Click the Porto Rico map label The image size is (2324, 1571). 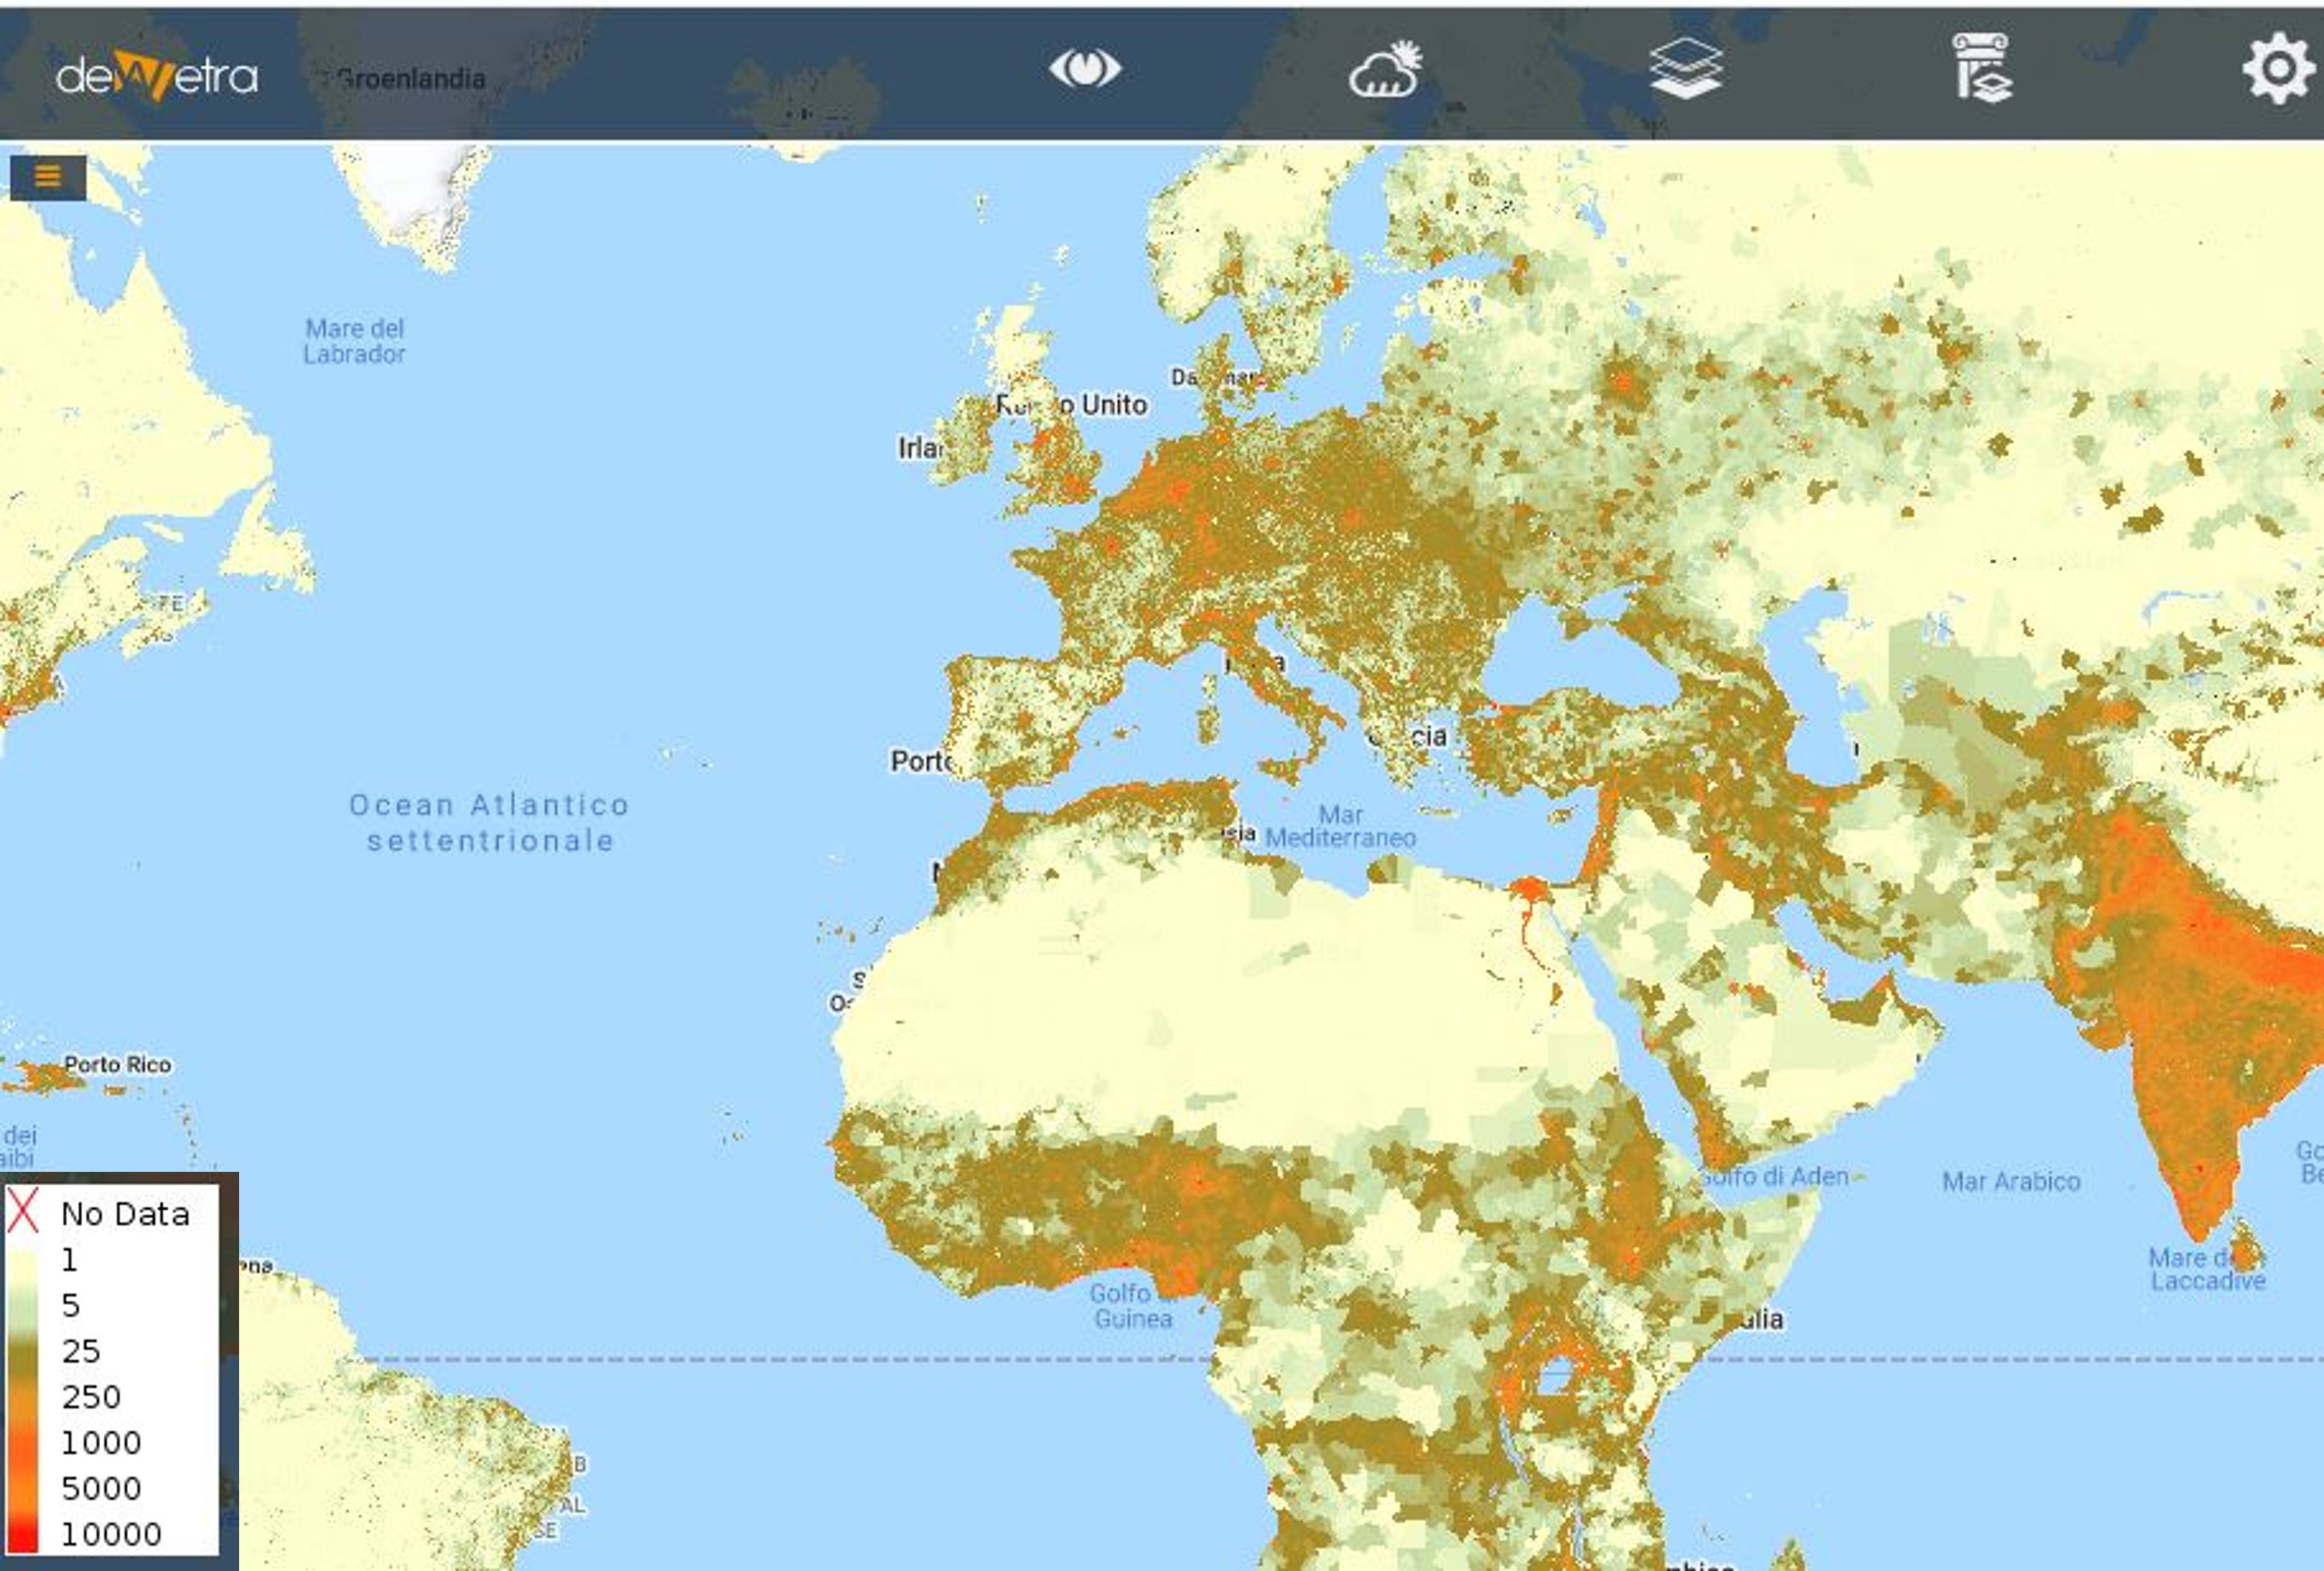(x=118, y=1064)
